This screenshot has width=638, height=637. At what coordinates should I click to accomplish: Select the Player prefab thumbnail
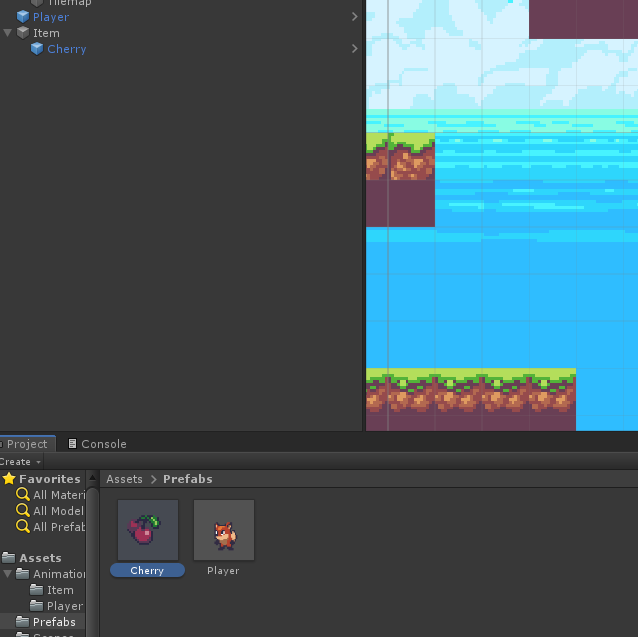[224, 530]
